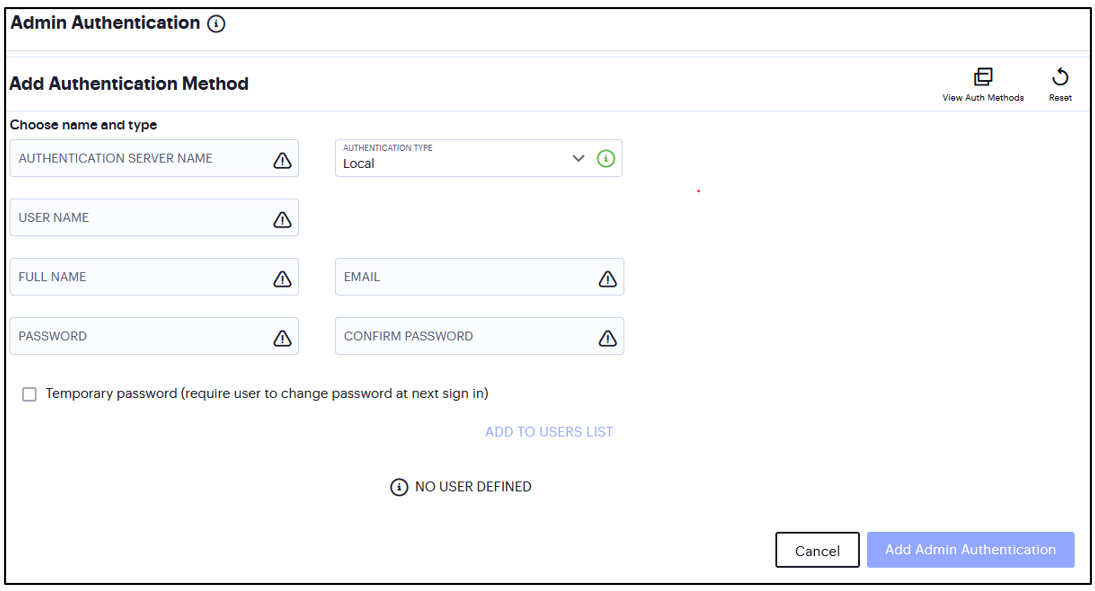Click the warning icon in User Name field
This screenshot has height=591, width=1095.
click(281, 217)
